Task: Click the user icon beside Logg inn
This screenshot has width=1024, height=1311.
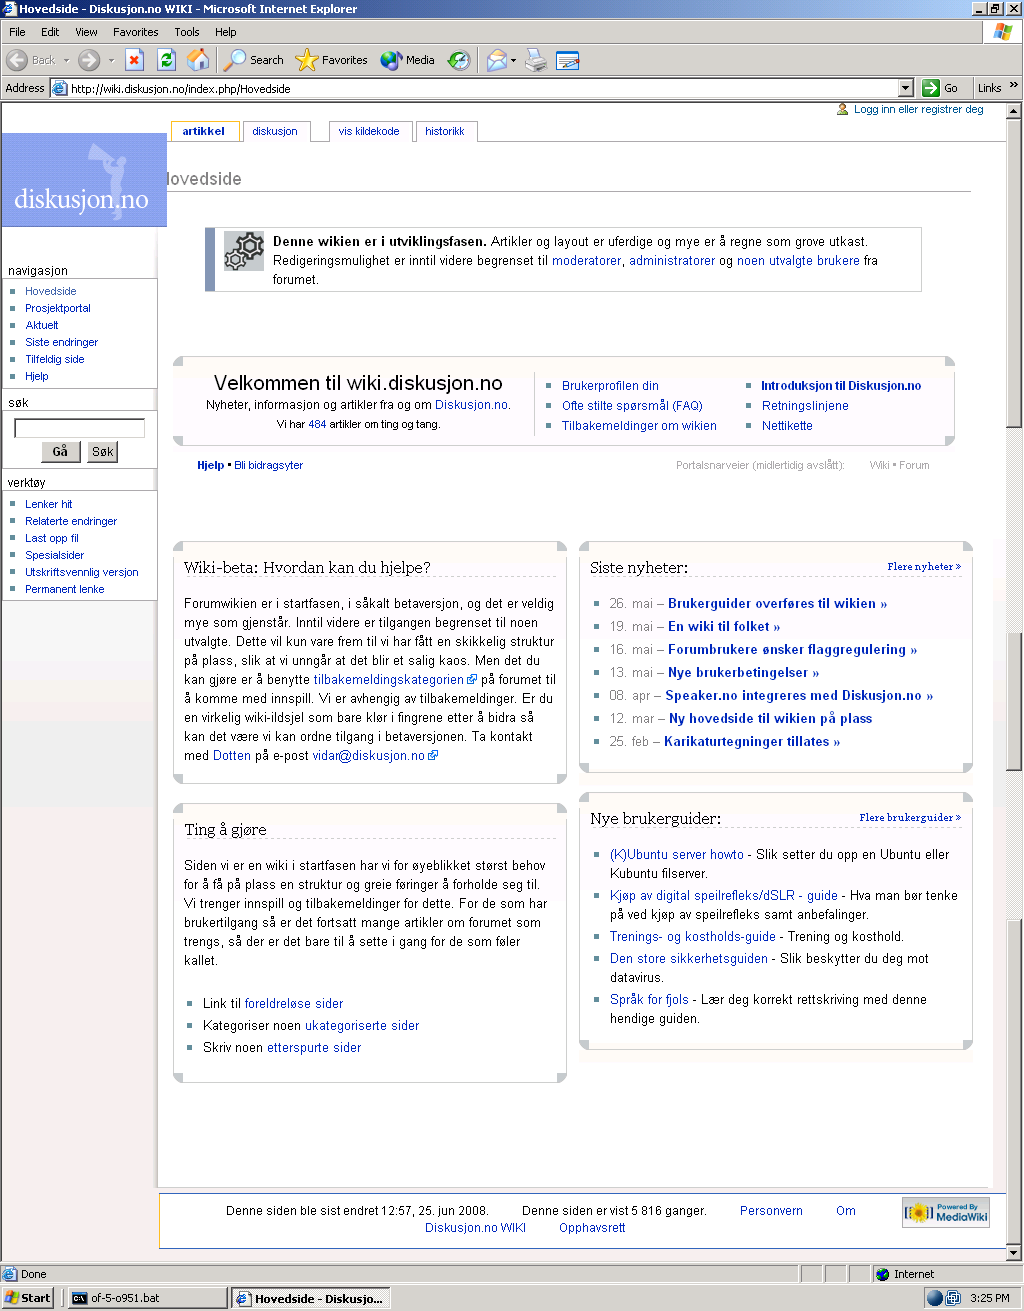Action: click(843, 109)
